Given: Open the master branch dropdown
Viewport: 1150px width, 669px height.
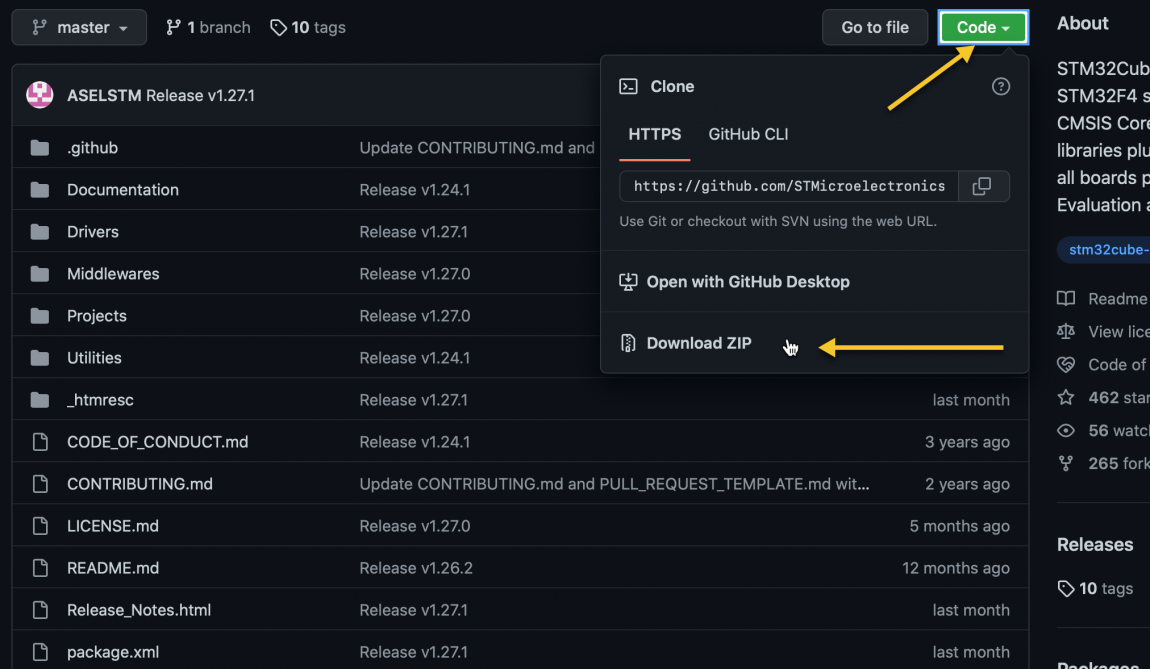Looking at the screenshot, I should [79, 27].
